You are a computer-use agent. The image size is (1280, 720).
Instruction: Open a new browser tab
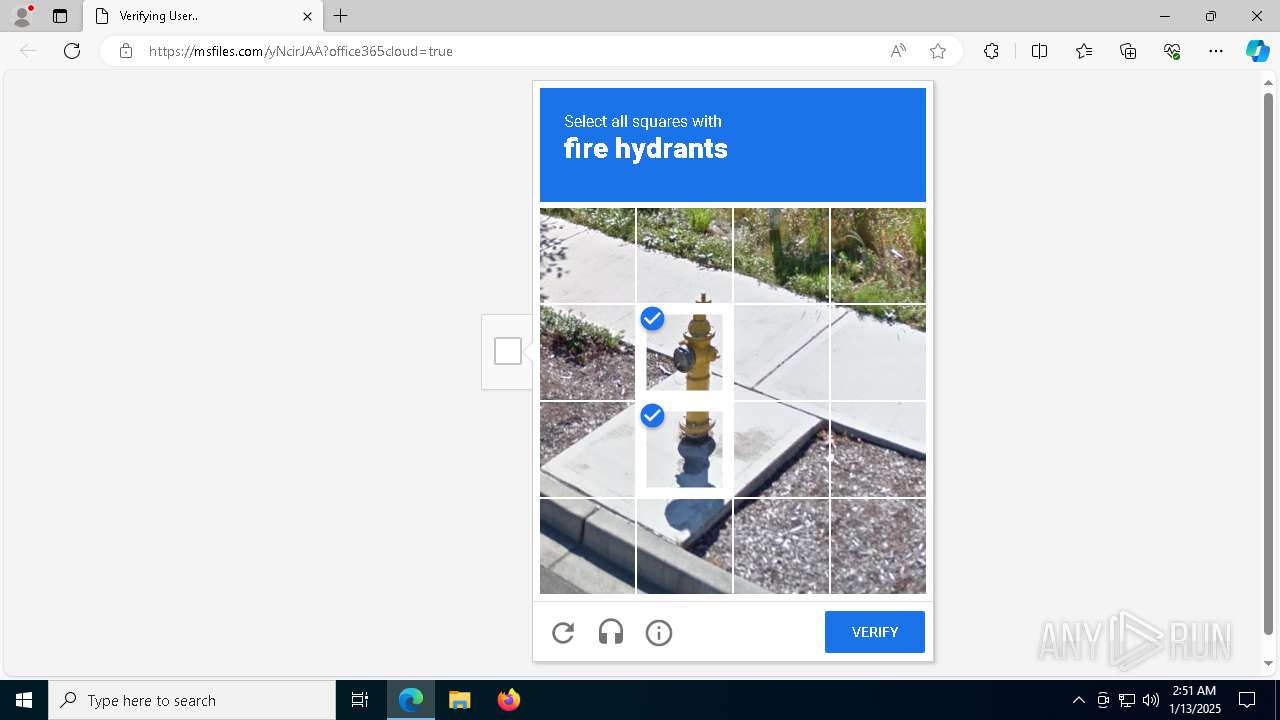pos(341,16)
